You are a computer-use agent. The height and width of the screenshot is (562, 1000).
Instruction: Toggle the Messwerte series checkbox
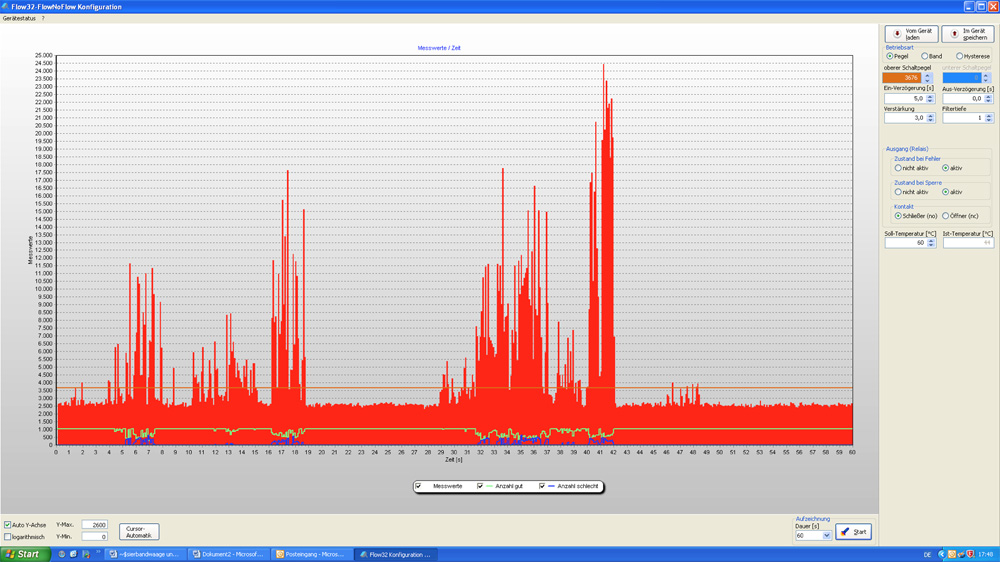418,486
